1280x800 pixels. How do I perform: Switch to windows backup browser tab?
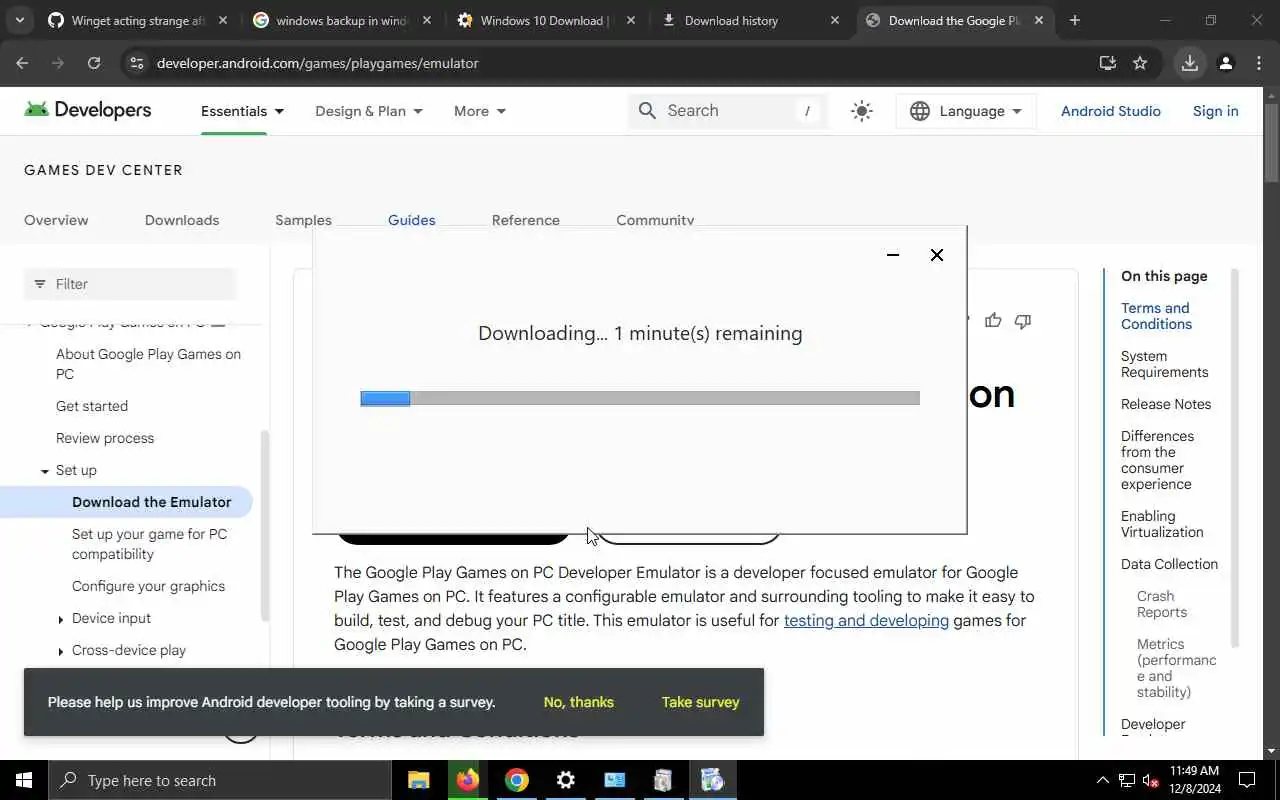tap(342, 20)
